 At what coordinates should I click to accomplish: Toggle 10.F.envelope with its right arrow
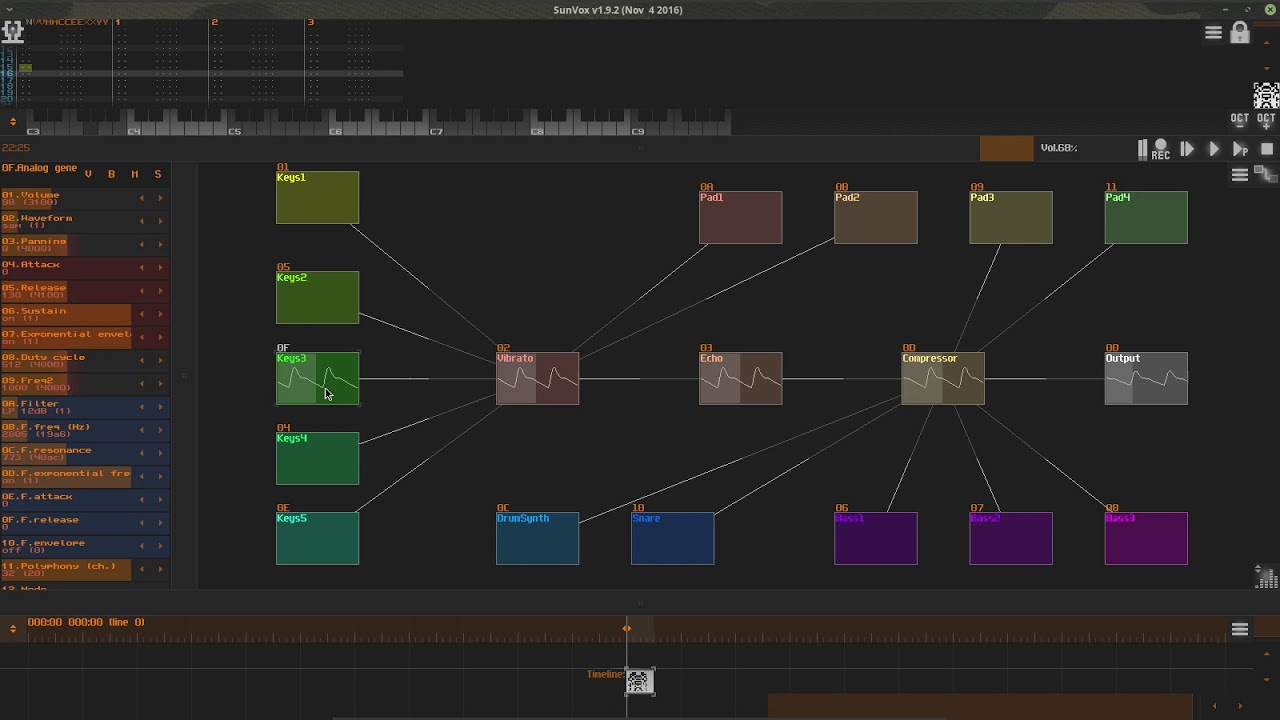pyautogui.click(x=160, y=546)
